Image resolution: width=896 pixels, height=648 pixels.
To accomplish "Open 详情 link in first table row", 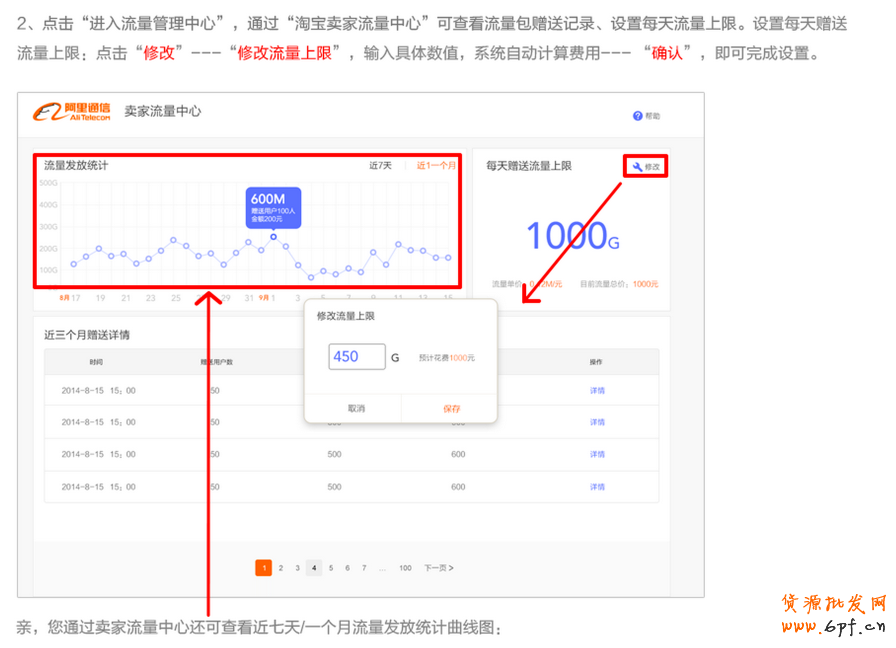I will click(597, 391).
